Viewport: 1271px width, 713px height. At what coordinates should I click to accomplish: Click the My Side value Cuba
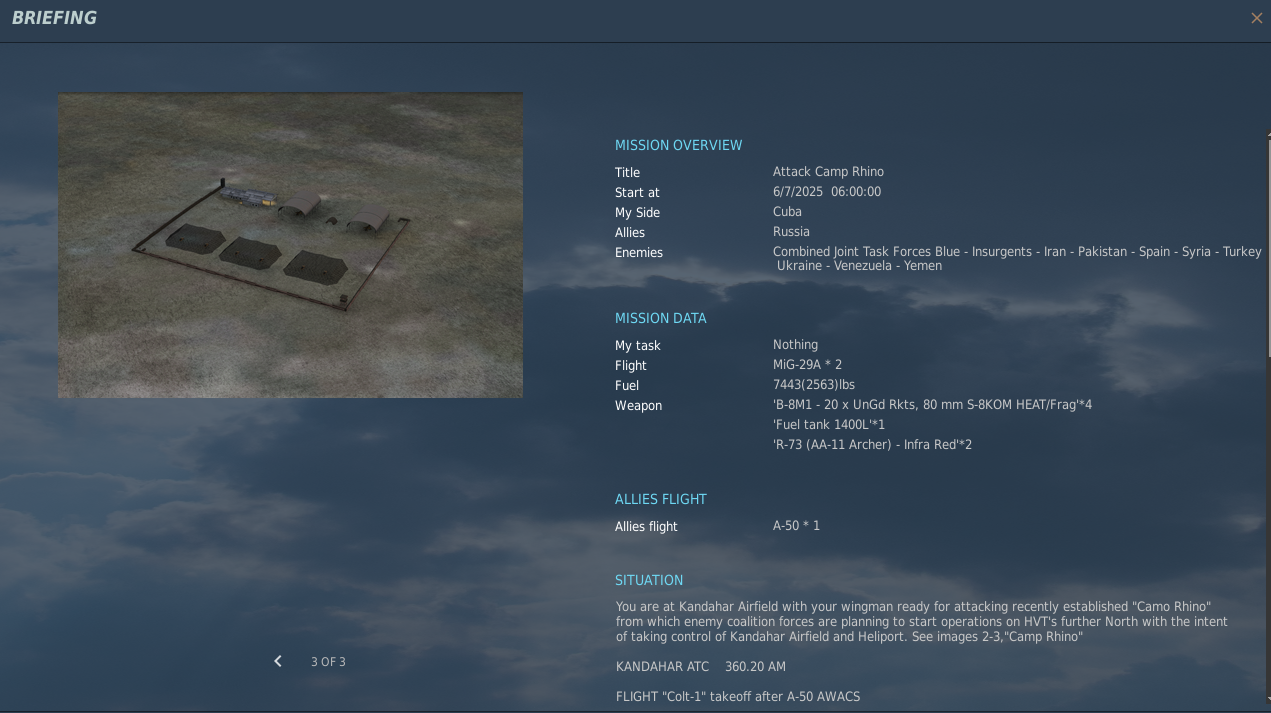point(787,212)
